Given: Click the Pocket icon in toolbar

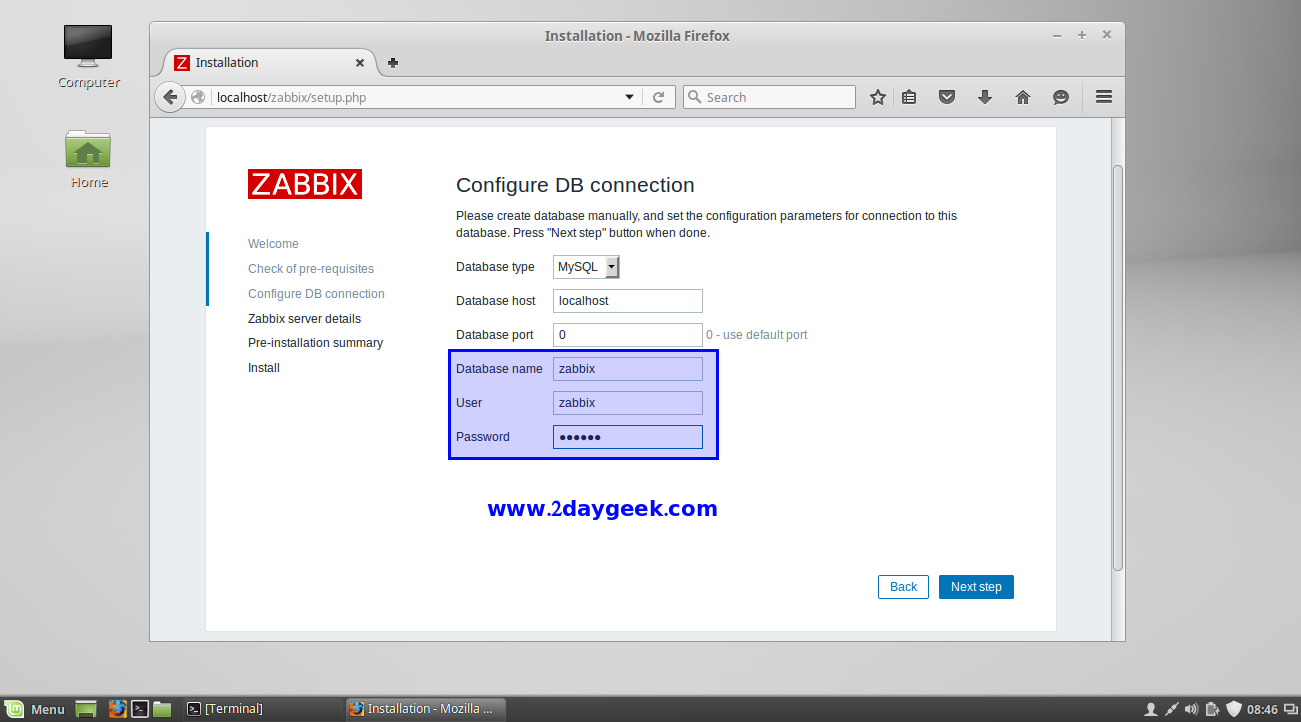Looking at the screenshot, I should pos(947,97).
